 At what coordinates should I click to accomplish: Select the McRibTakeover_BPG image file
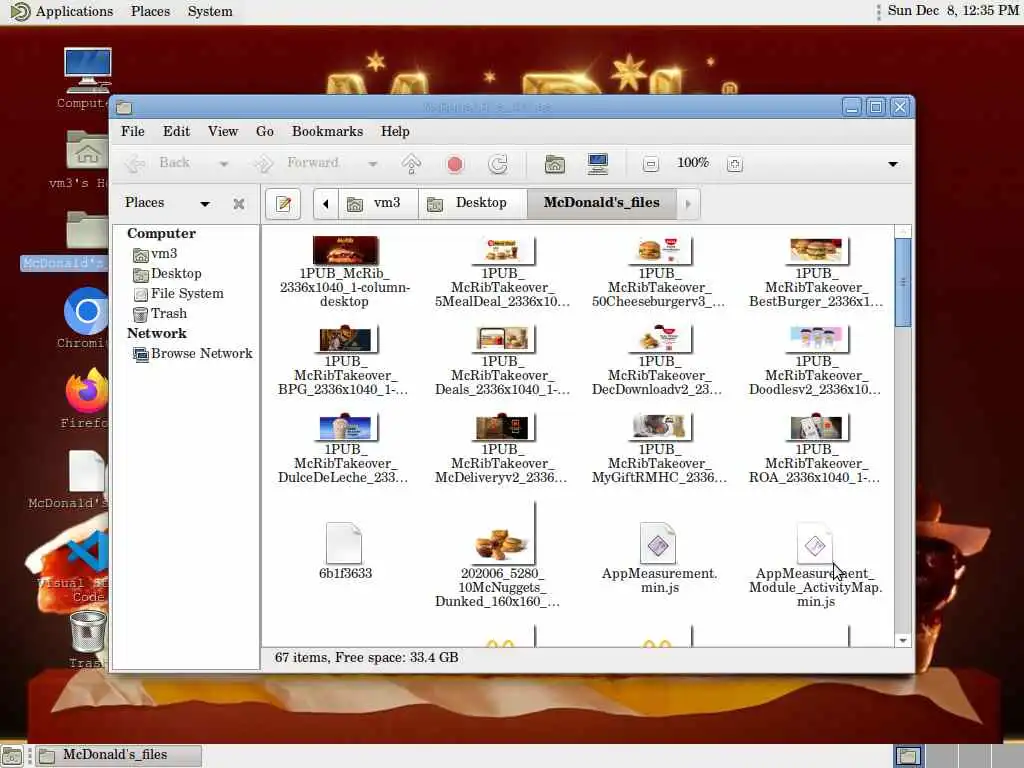(345, 339)
